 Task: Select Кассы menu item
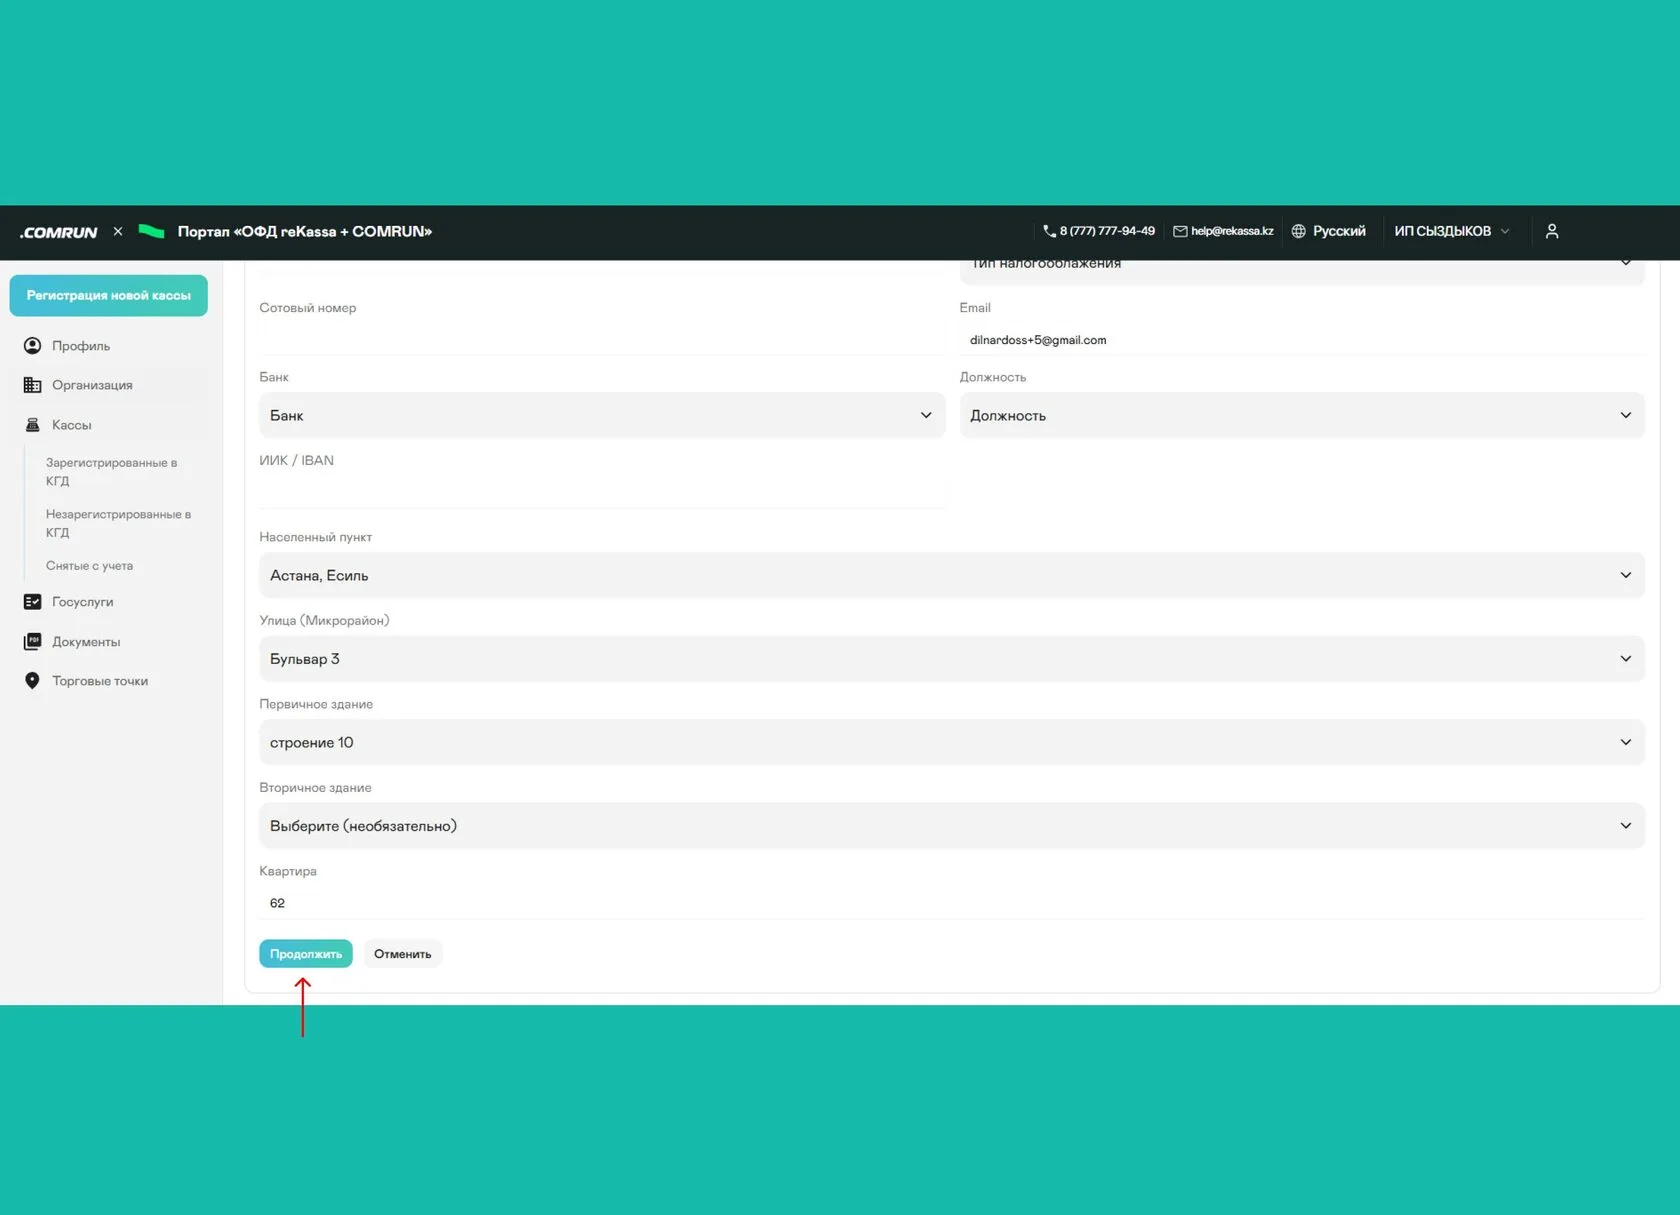(x=72, y=425)
